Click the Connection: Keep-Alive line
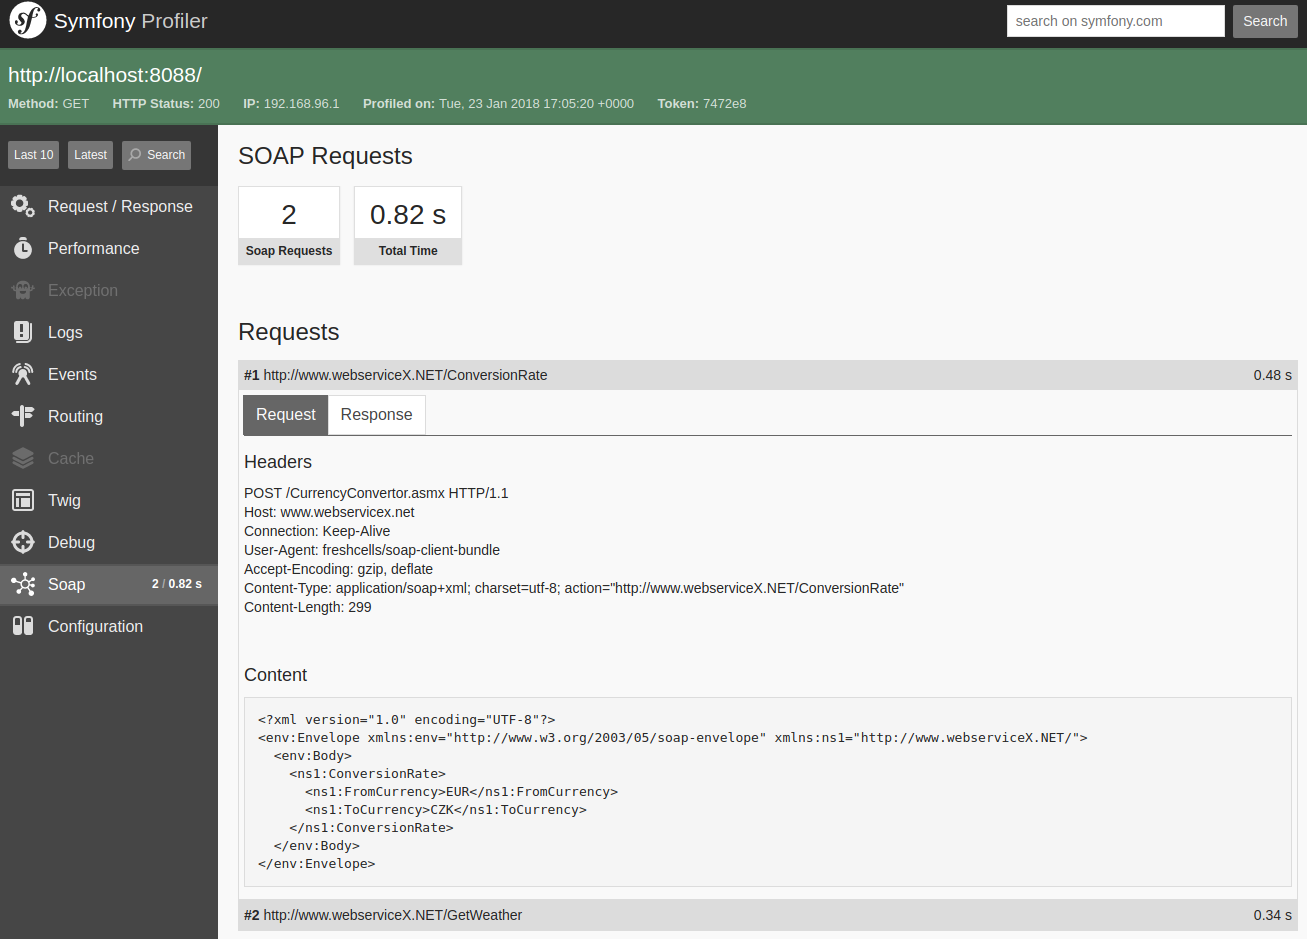This screenshot has width=1307, height=939. tap(317, 531)
